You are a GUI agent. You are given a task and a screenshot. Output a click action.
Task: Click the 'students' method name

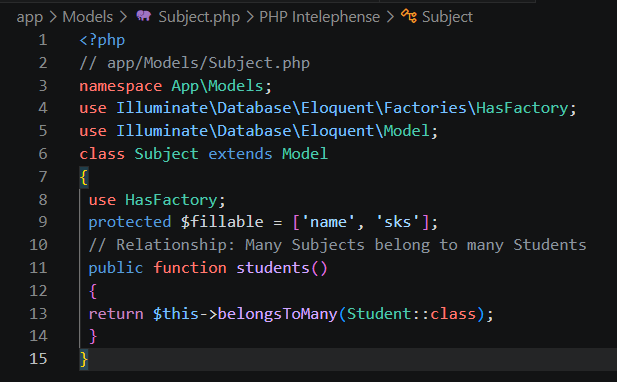click(273, 268)
